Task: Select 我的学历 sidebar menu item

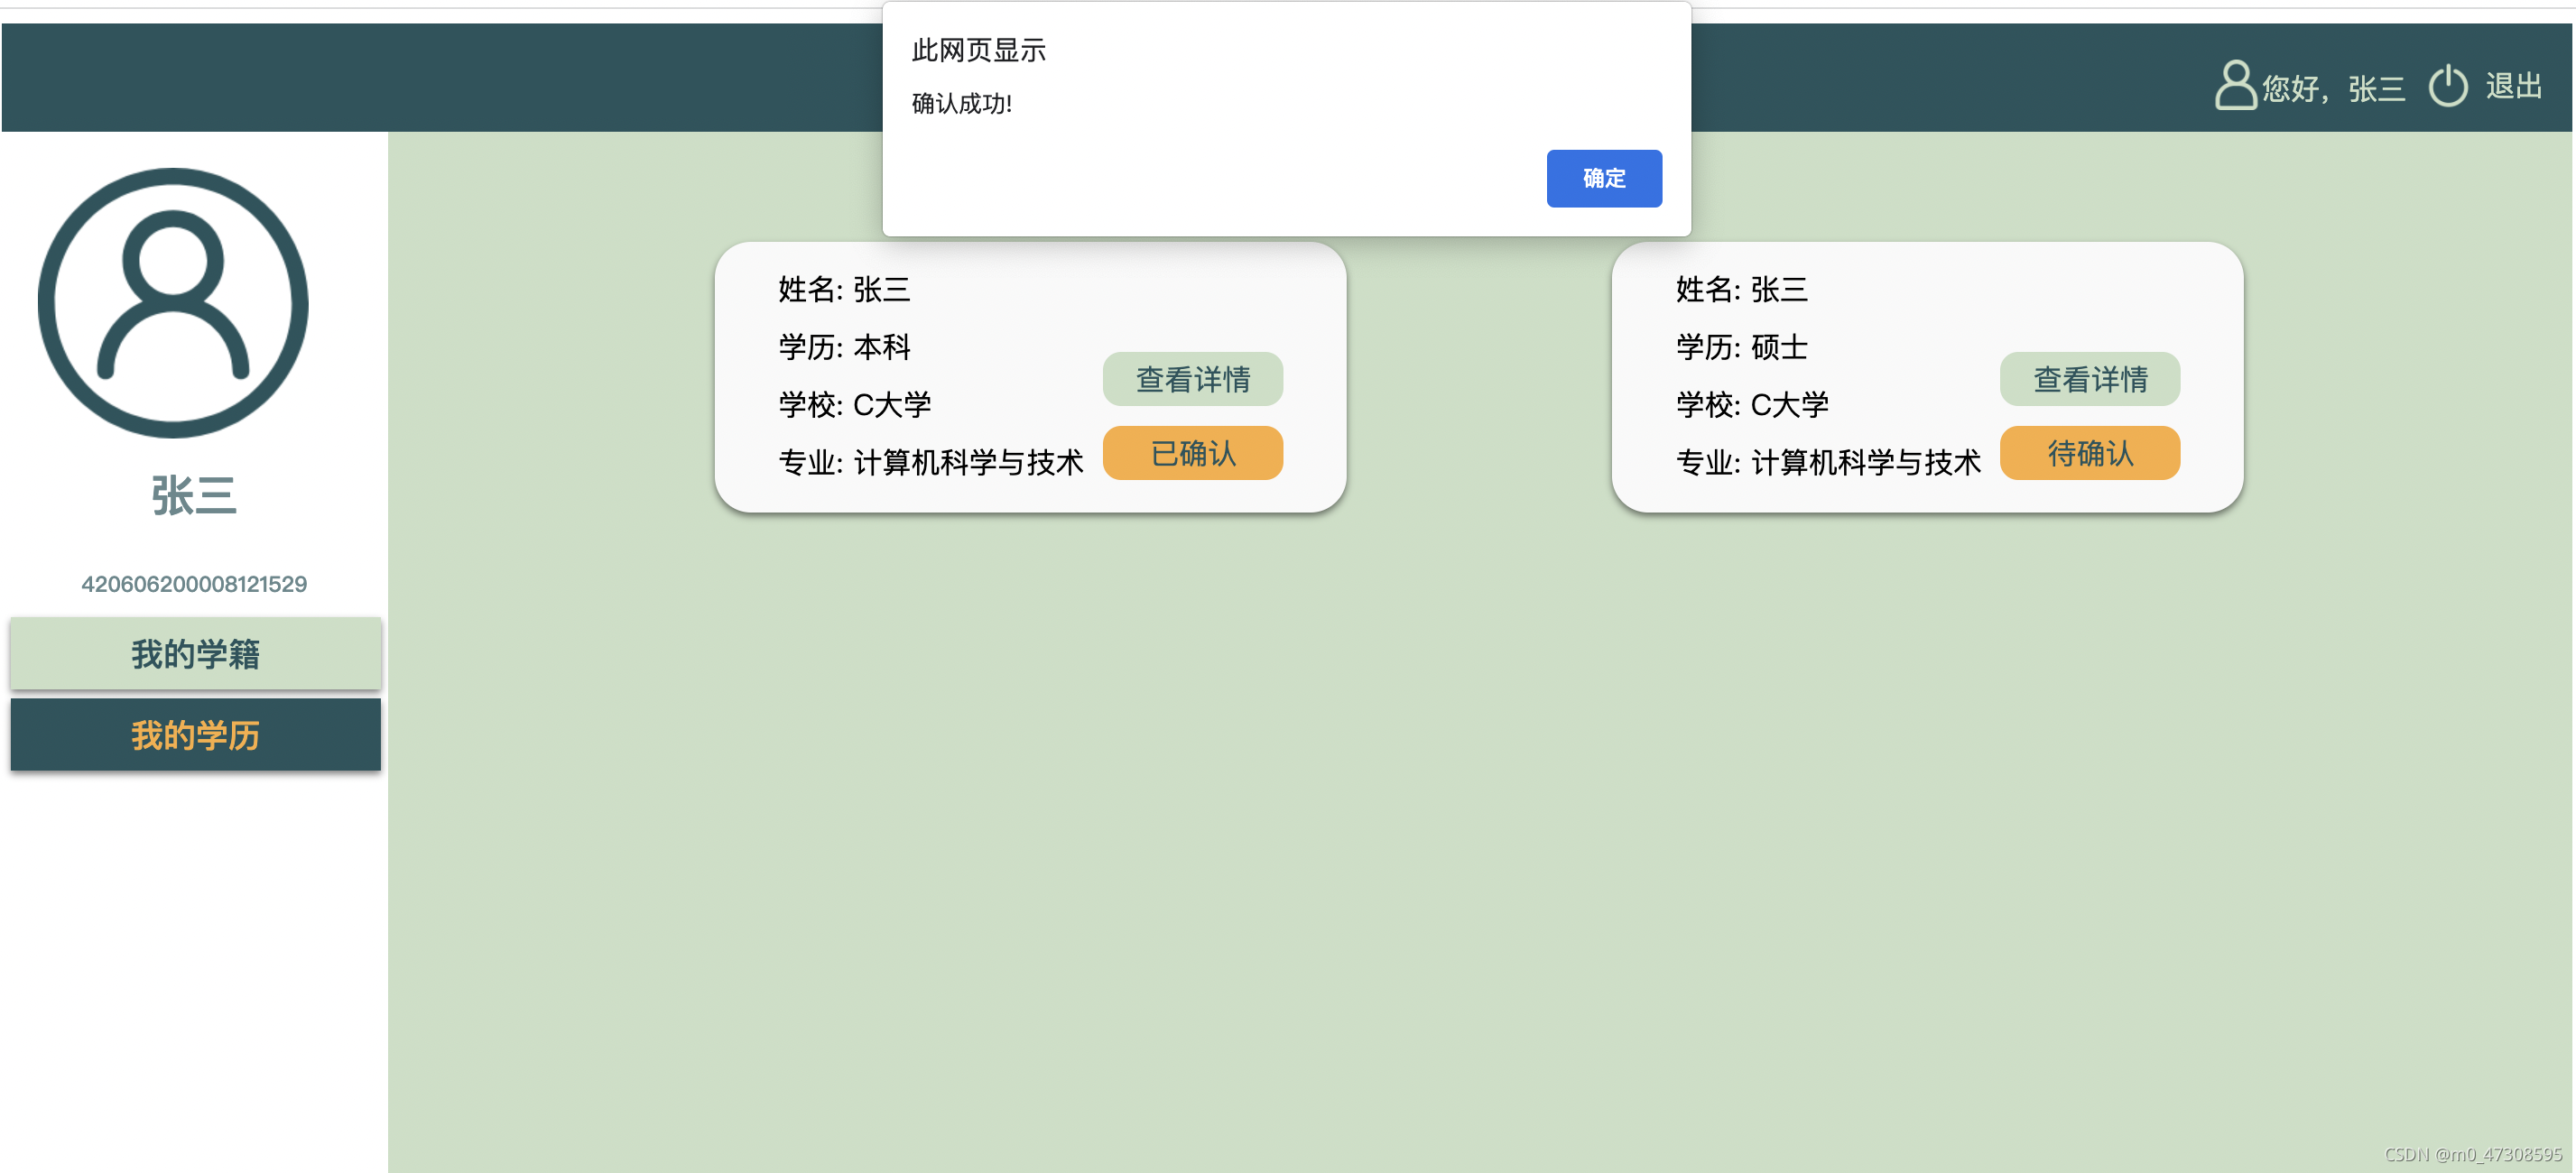Action: [195, 735]
